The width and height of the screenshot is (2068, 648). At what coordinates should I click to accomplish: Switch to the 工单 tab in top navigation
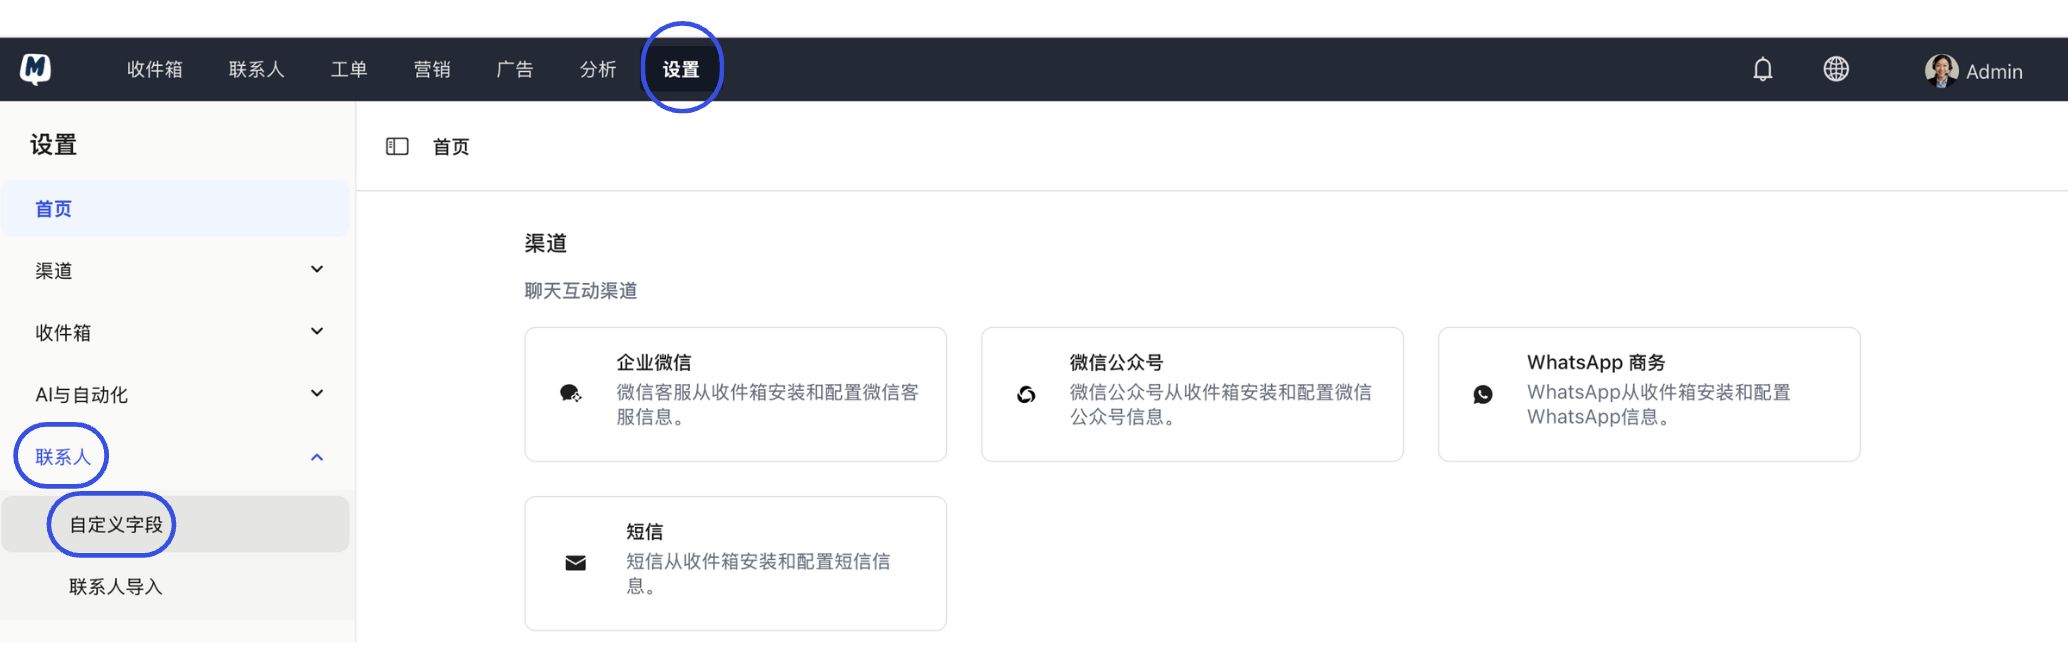(x=349, y=69)
